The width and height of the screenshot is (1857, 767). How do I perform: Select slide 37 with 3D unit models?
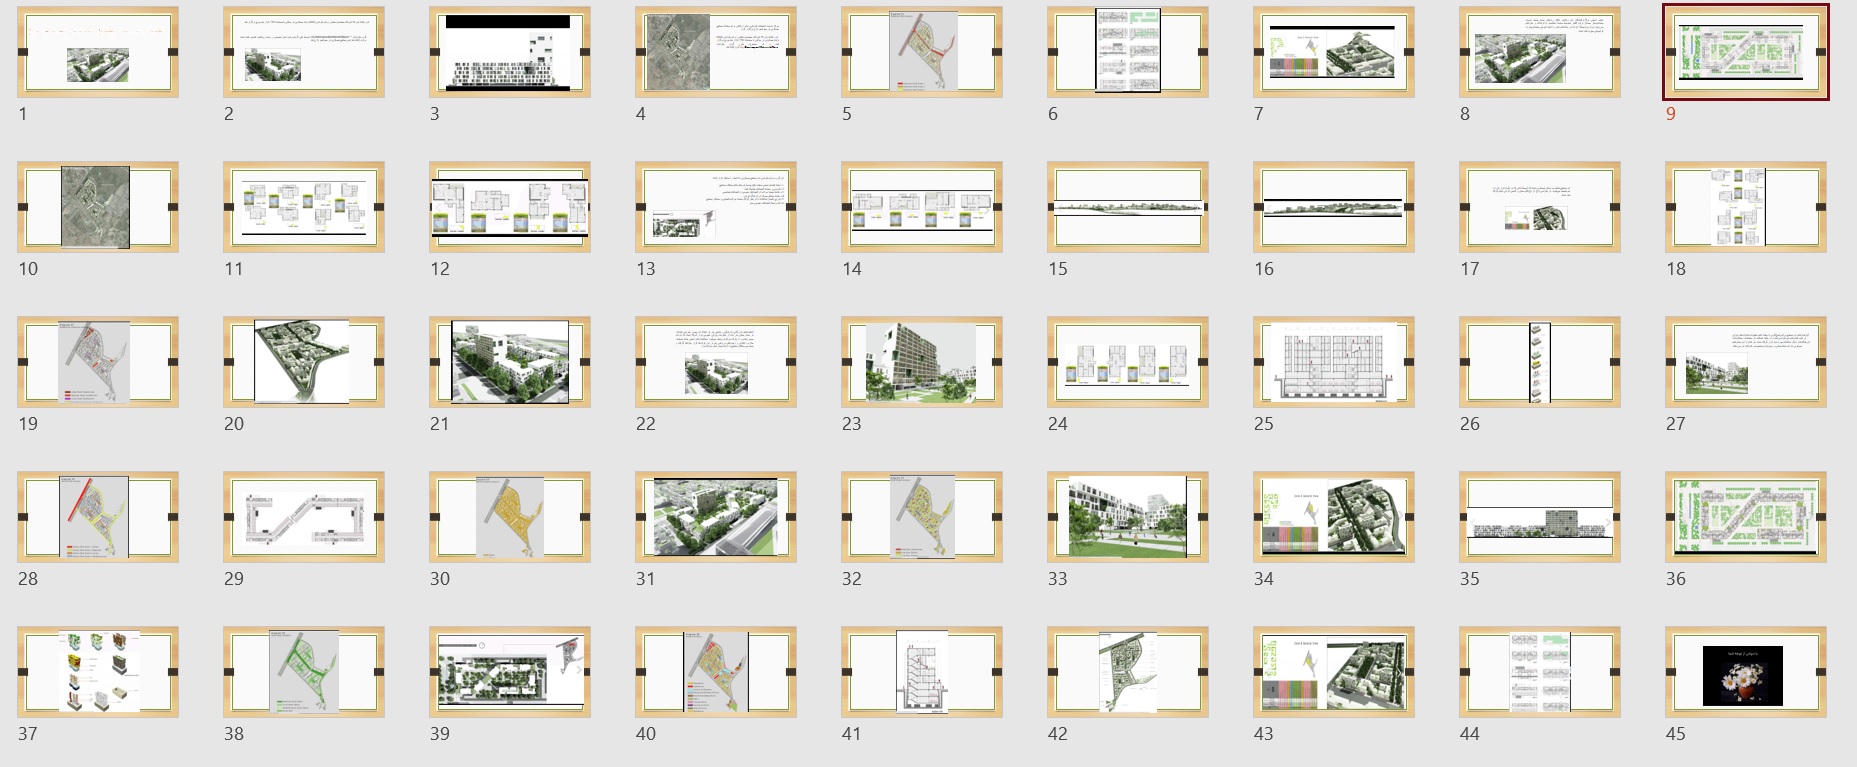[98, 672]
